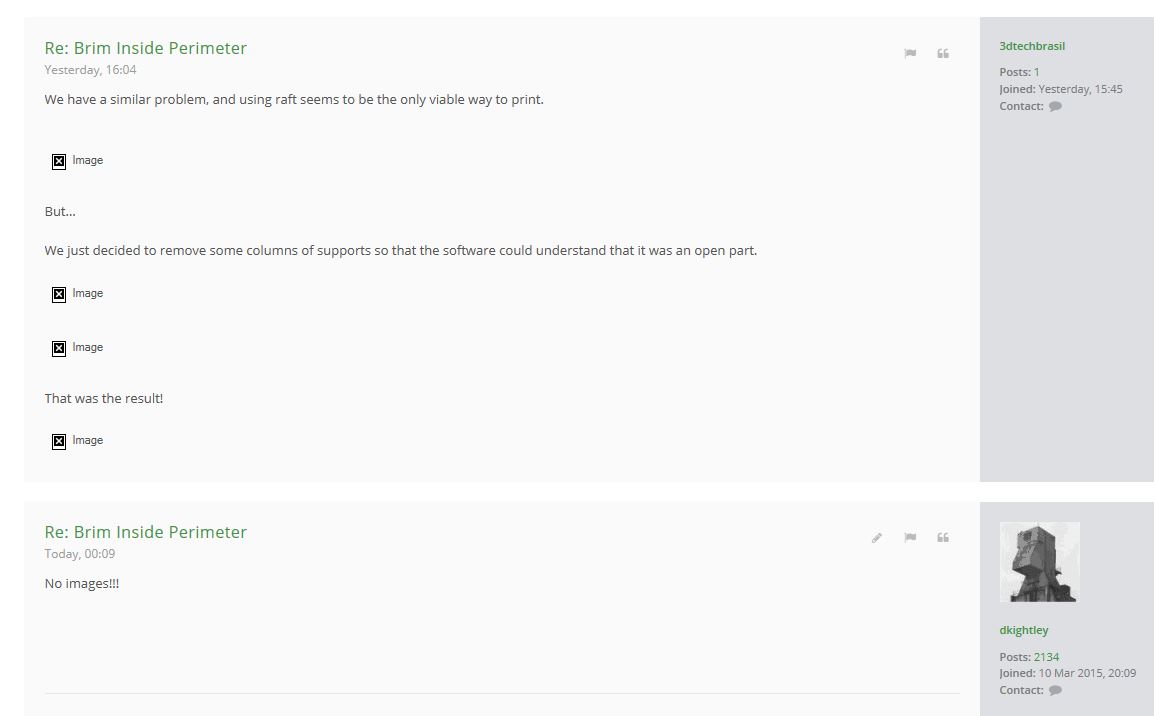
Task: Click dkightley's avatar image
Action: pyautogui.click(x=1039, y=562)
